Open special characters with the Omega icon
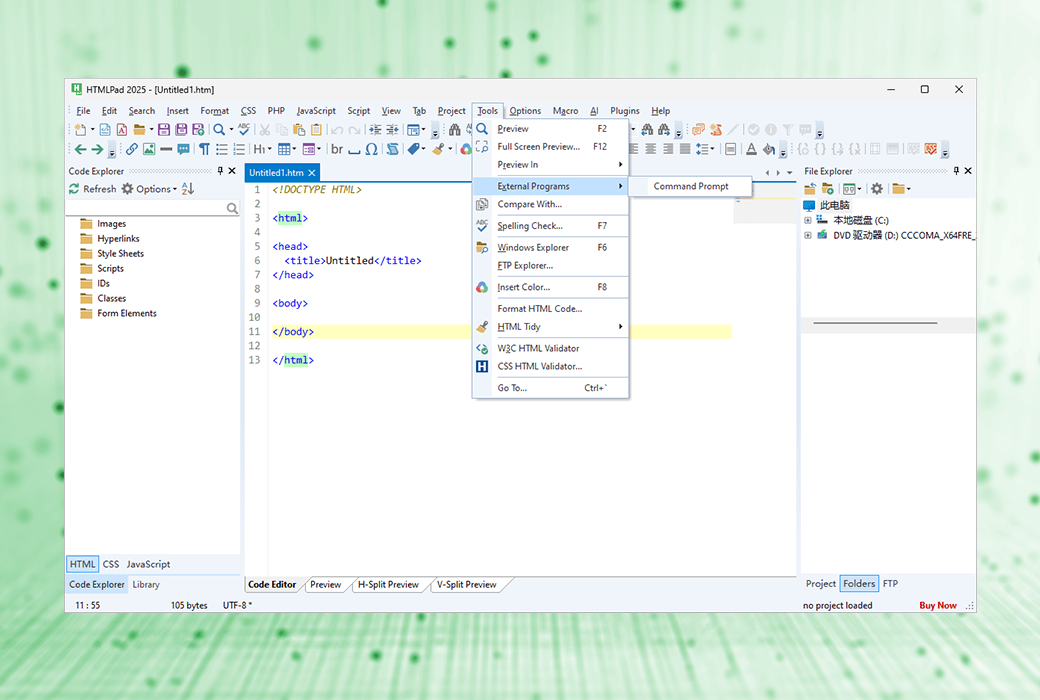The width and height of the screenshot is (1040, 700). [371, 149]
